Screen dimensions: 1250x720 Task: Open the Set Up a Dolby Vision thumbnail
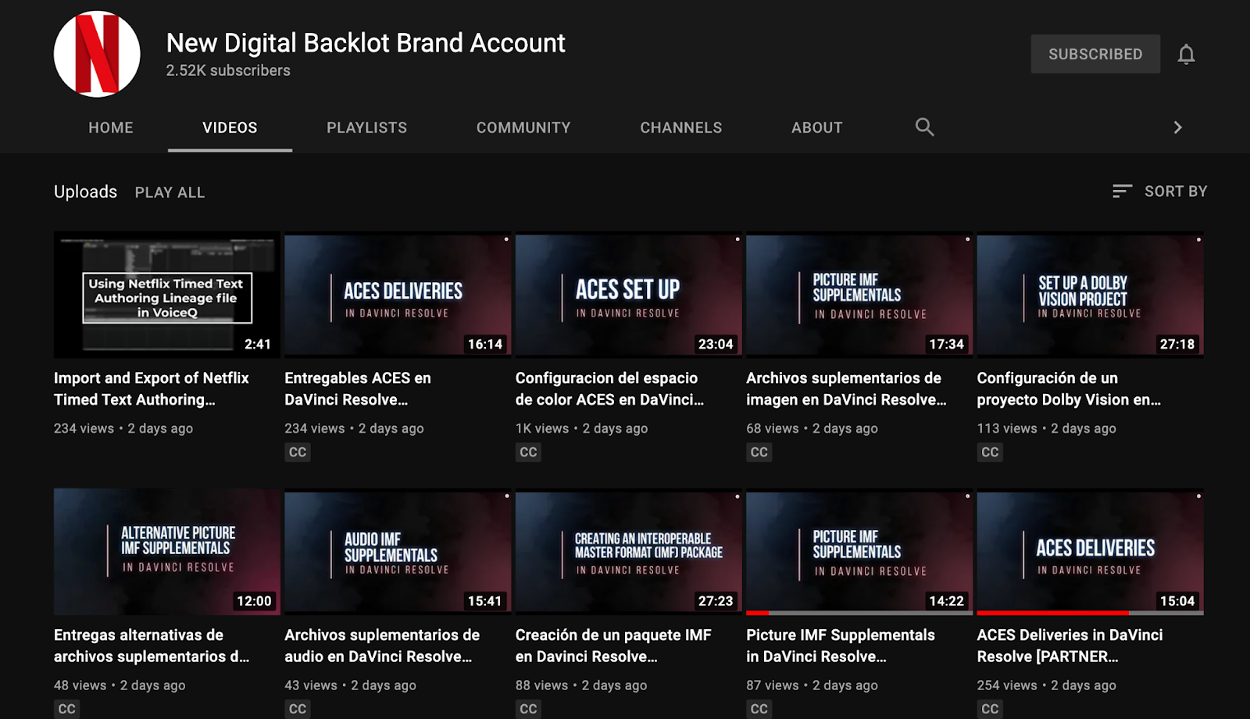[1090, 295]
